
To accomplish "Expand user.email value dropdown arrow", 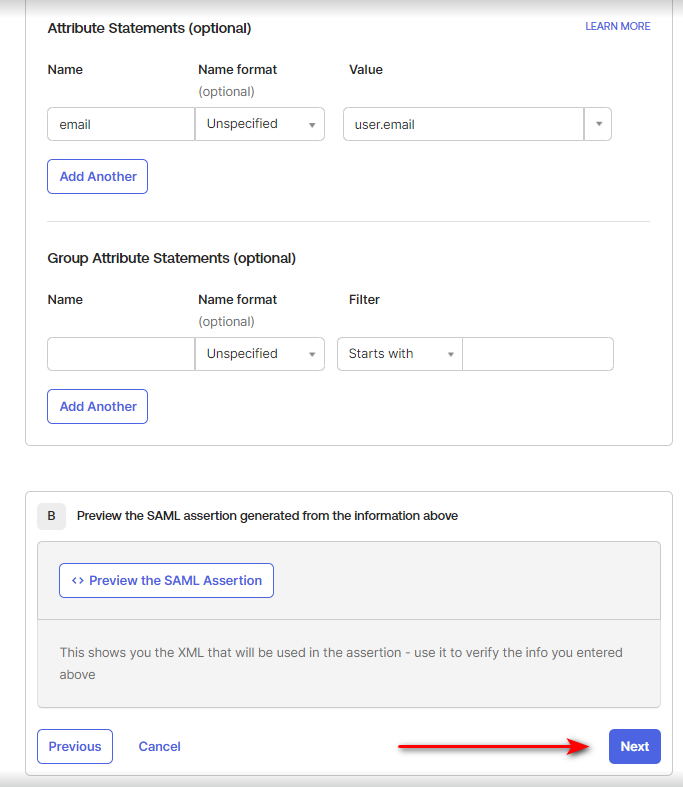I will 598,124.
